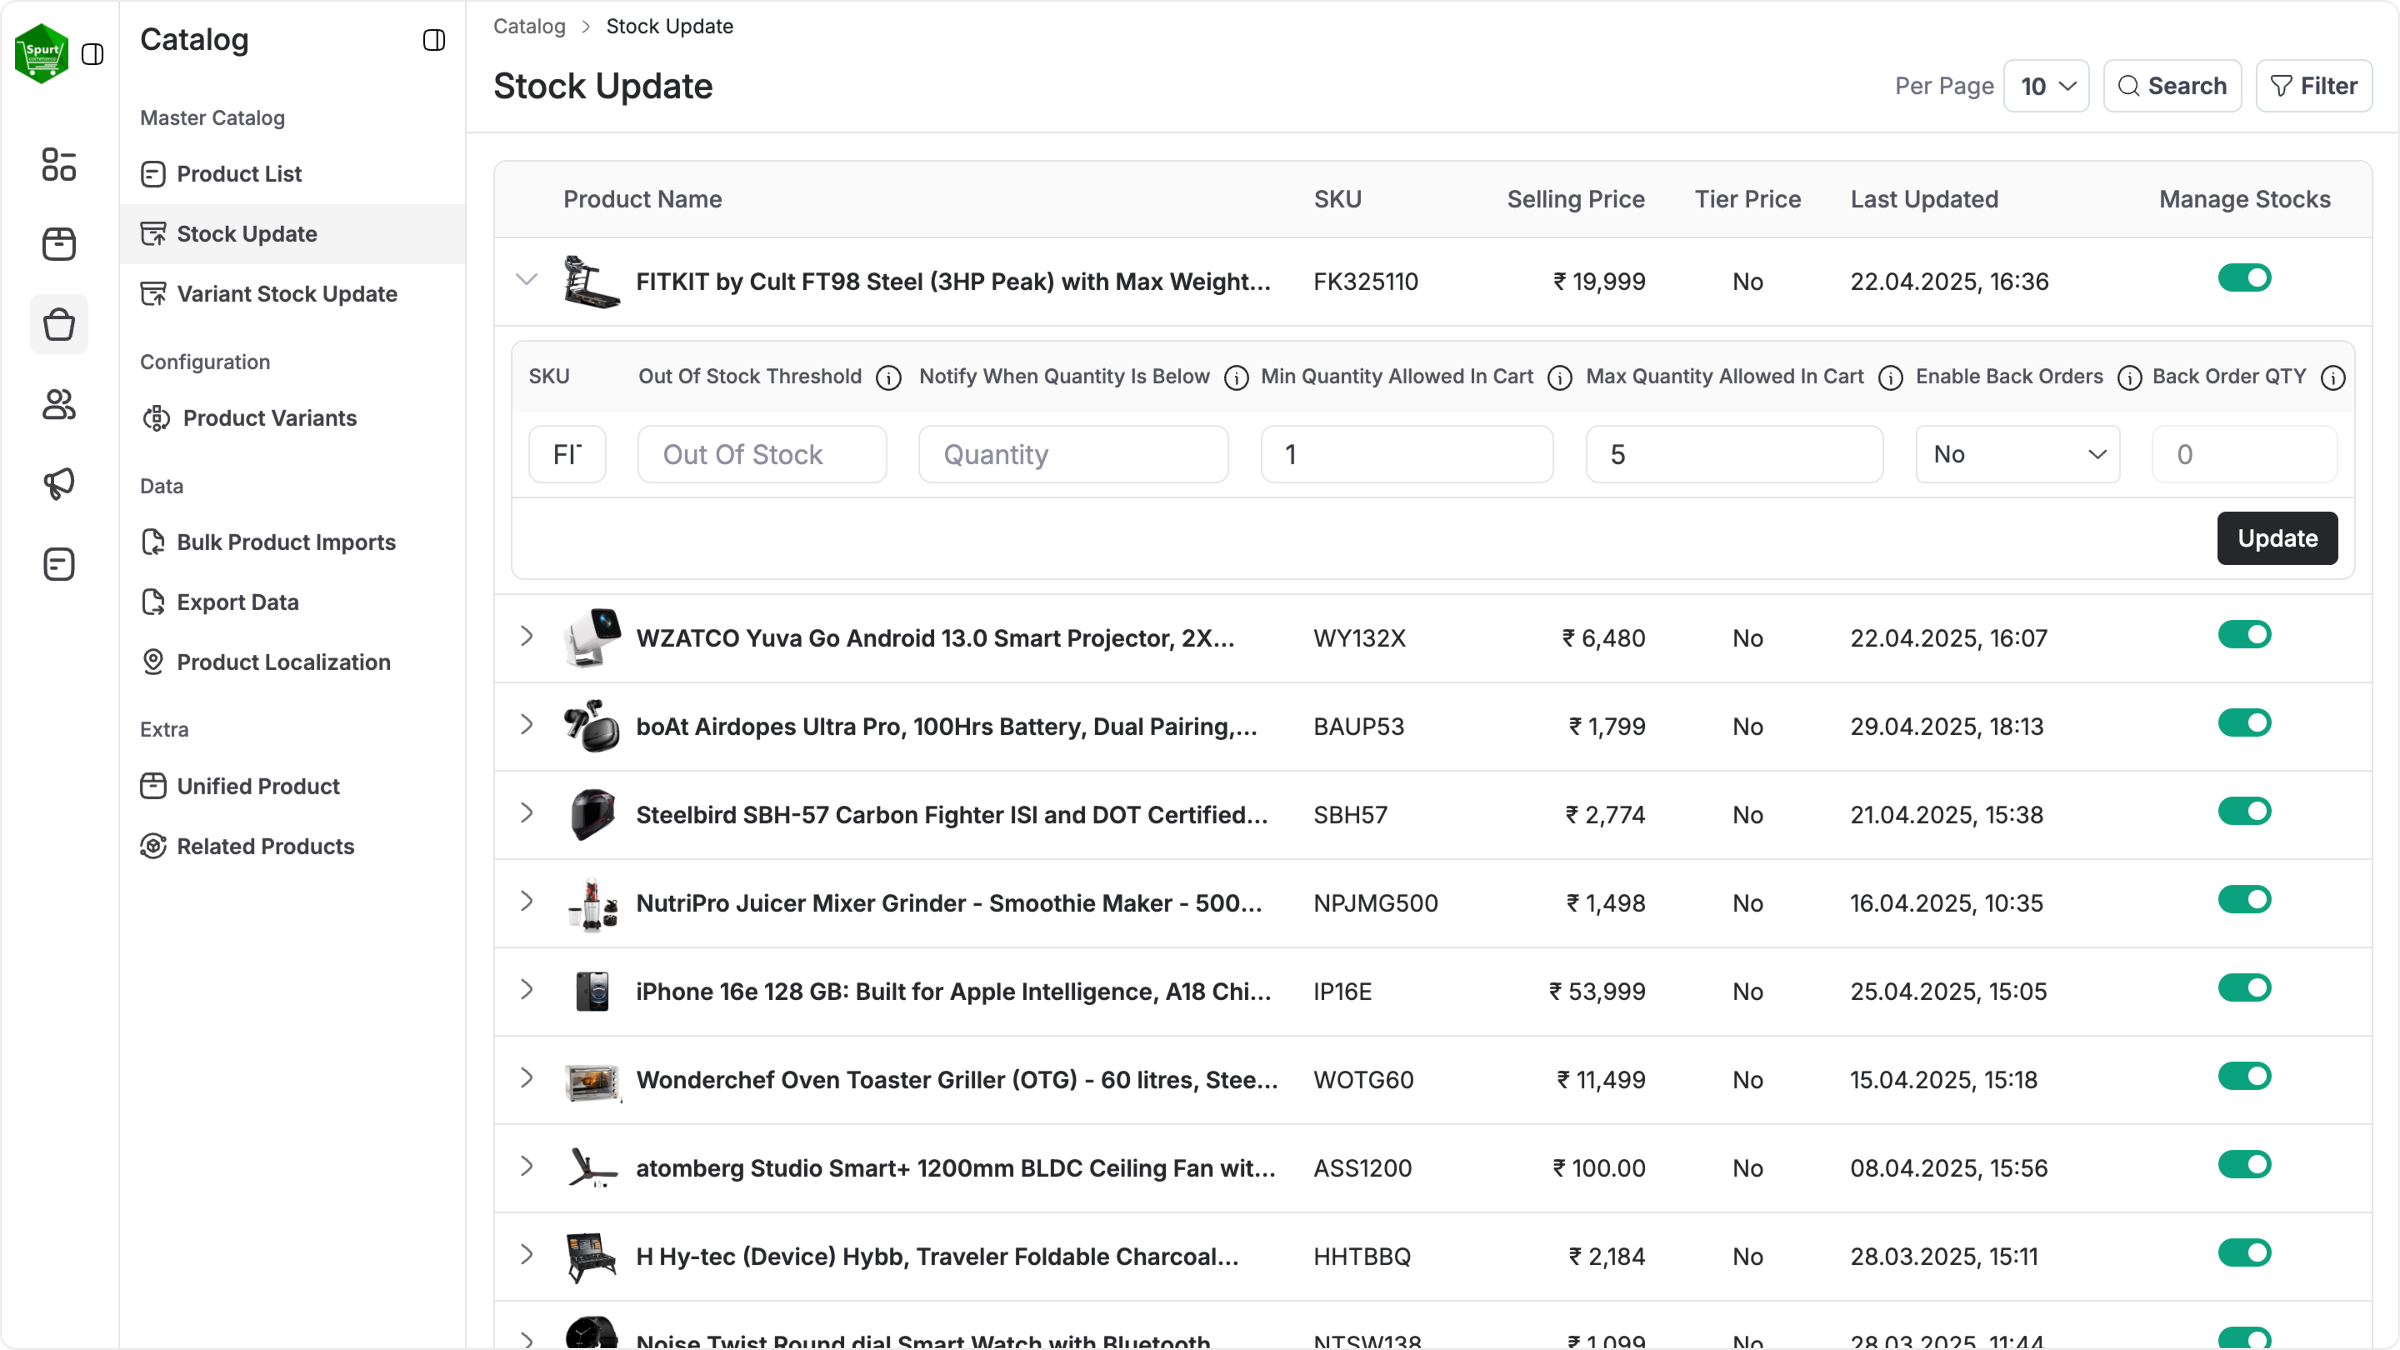
Task: Click NutriPro juicer product thumbnail
Action: 591,903
